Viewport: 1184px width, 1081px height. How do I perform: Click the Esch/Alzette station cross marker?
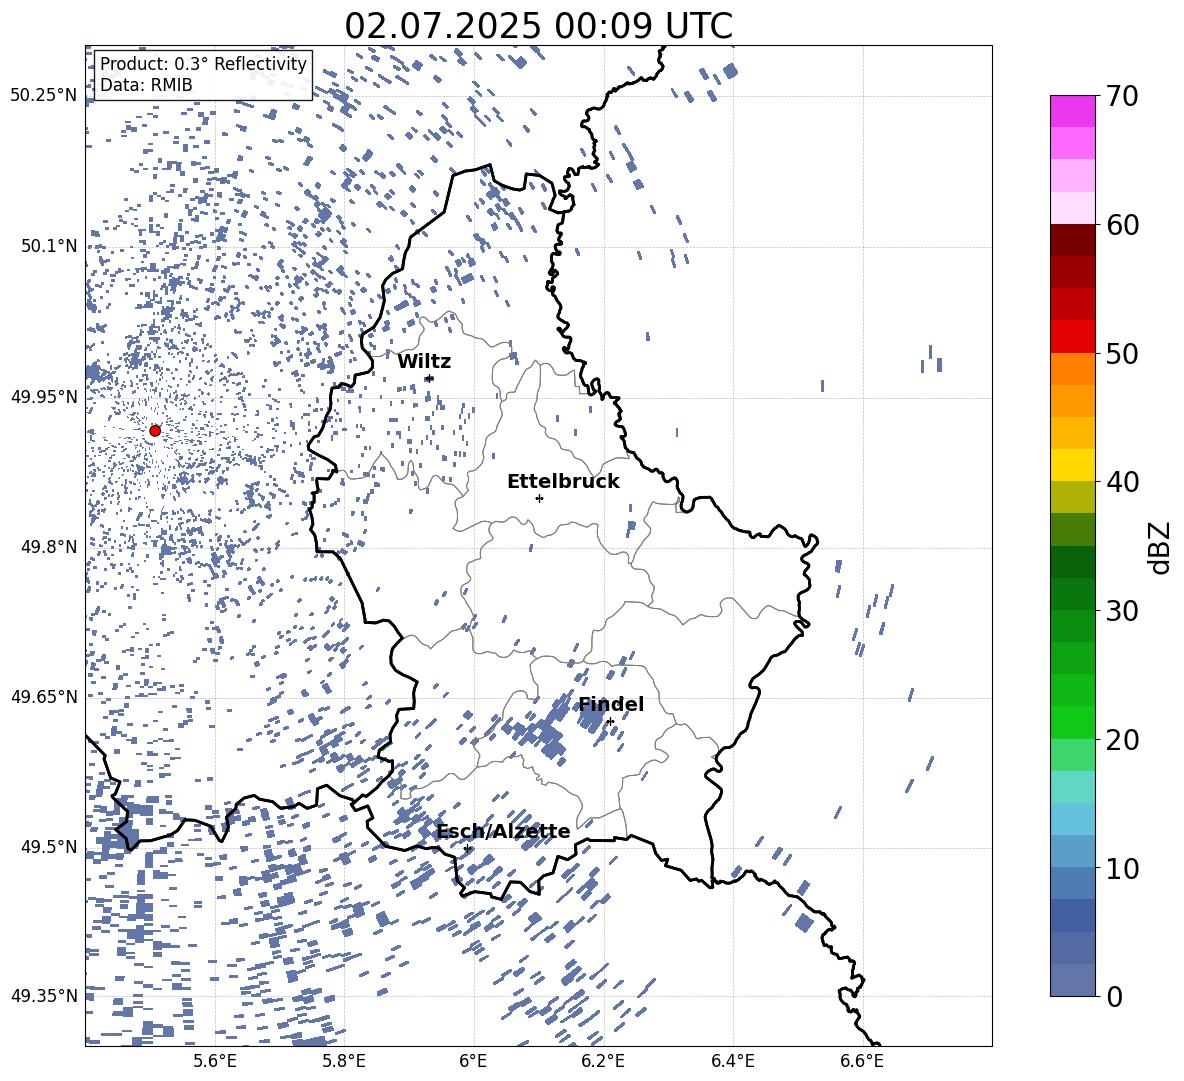point(467,848)
